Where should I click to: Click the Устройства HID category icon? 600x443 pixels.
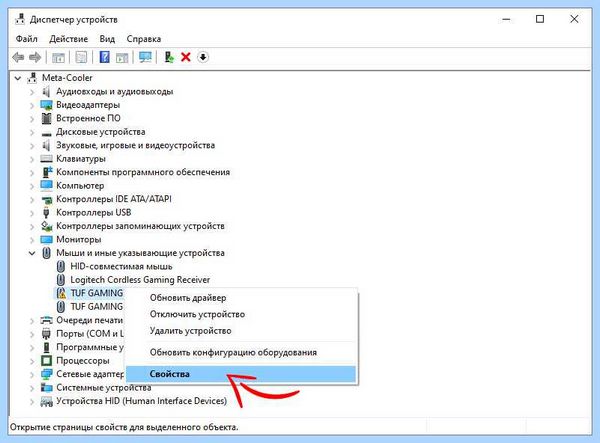point(46,401)
